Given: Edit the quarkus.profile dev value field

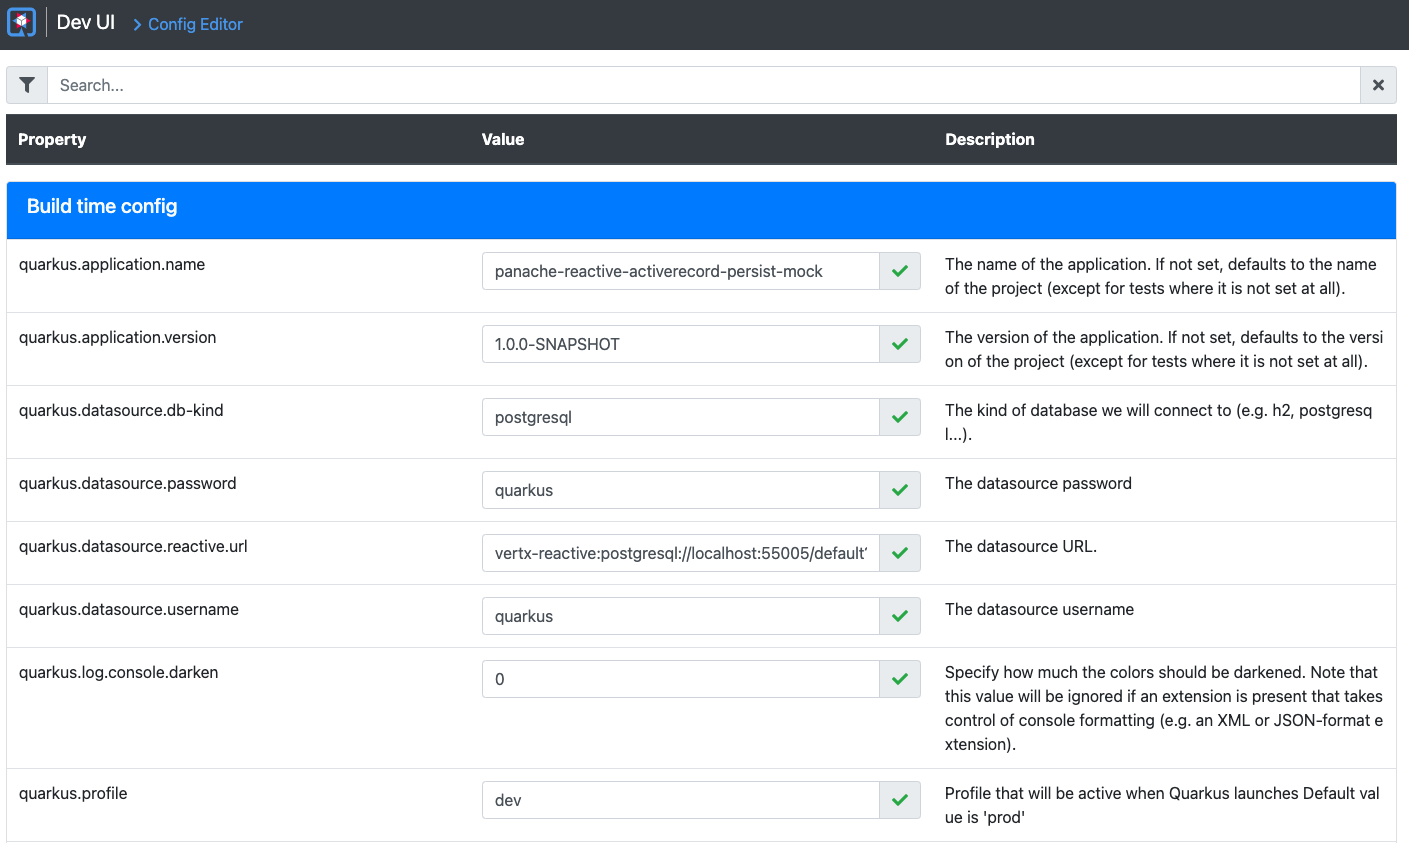Looking at the screenshot, I should [x=680, y=800].
